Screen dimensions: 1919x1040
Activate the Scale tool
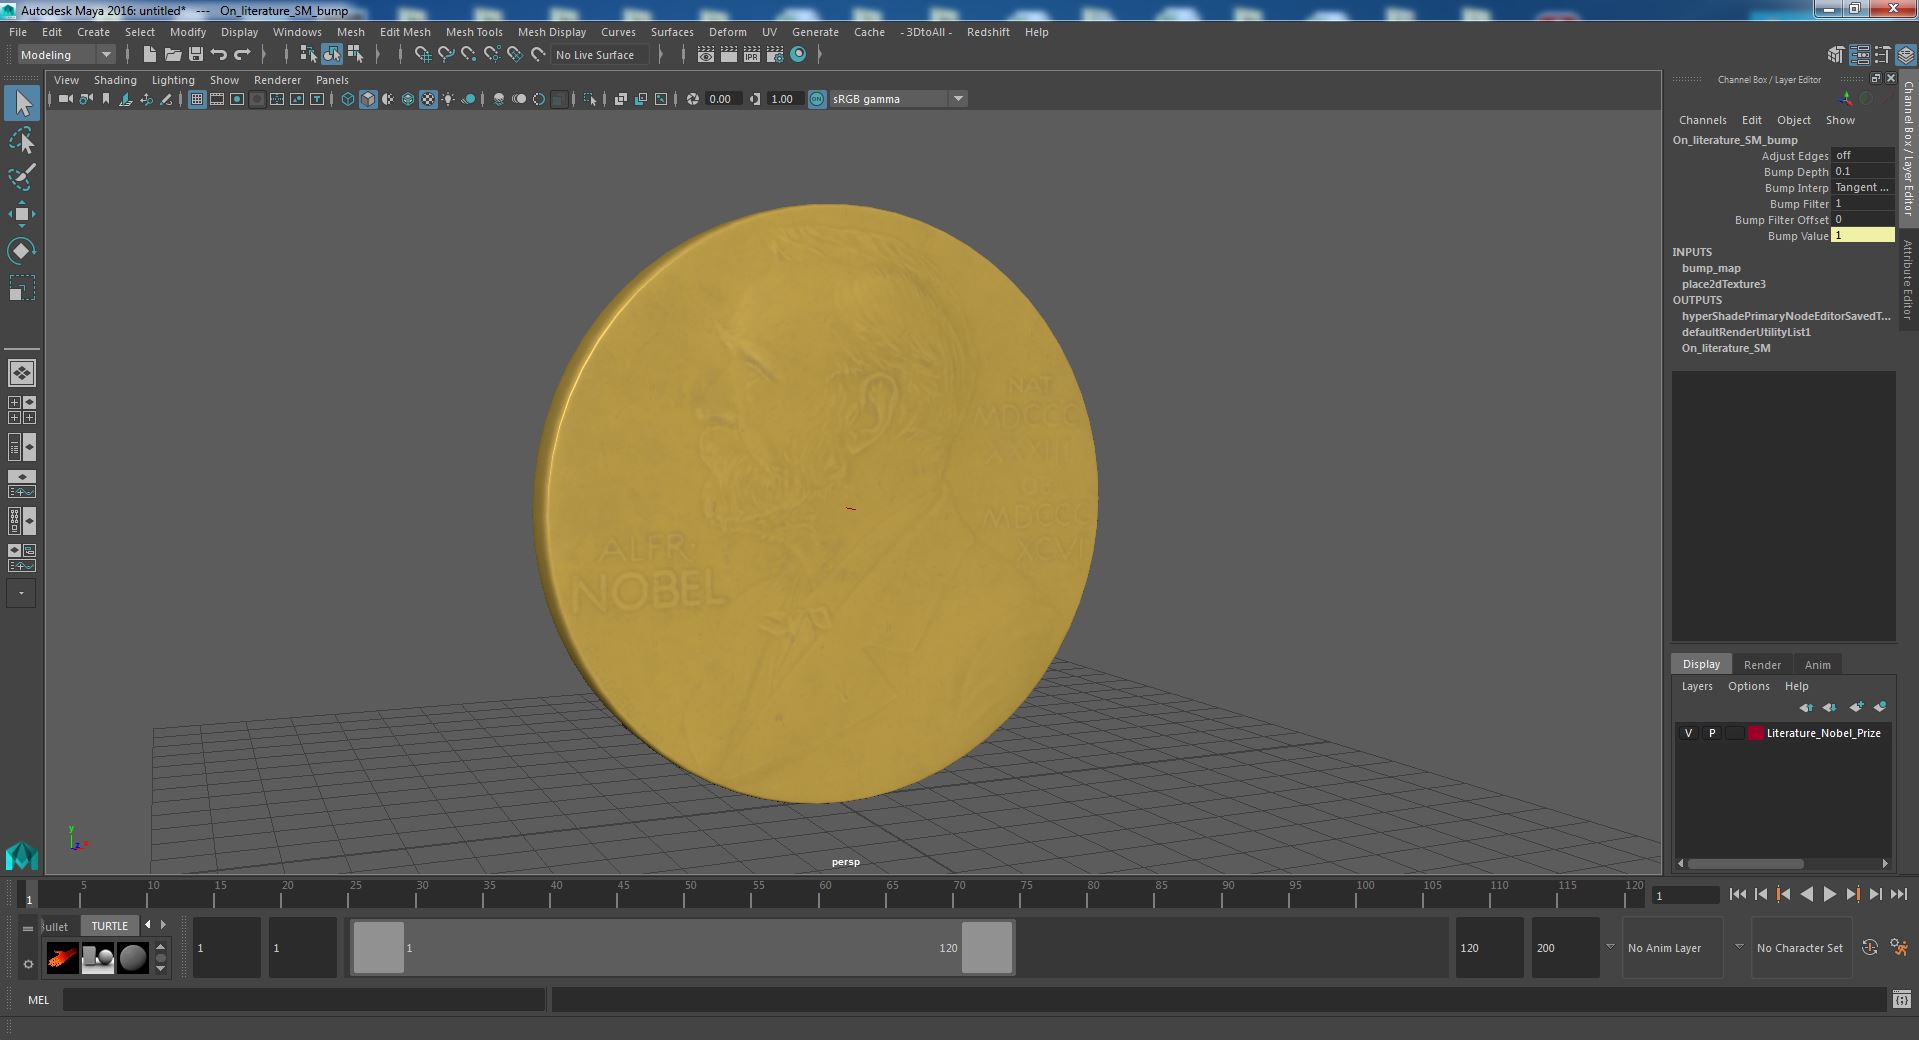(22, 288)
